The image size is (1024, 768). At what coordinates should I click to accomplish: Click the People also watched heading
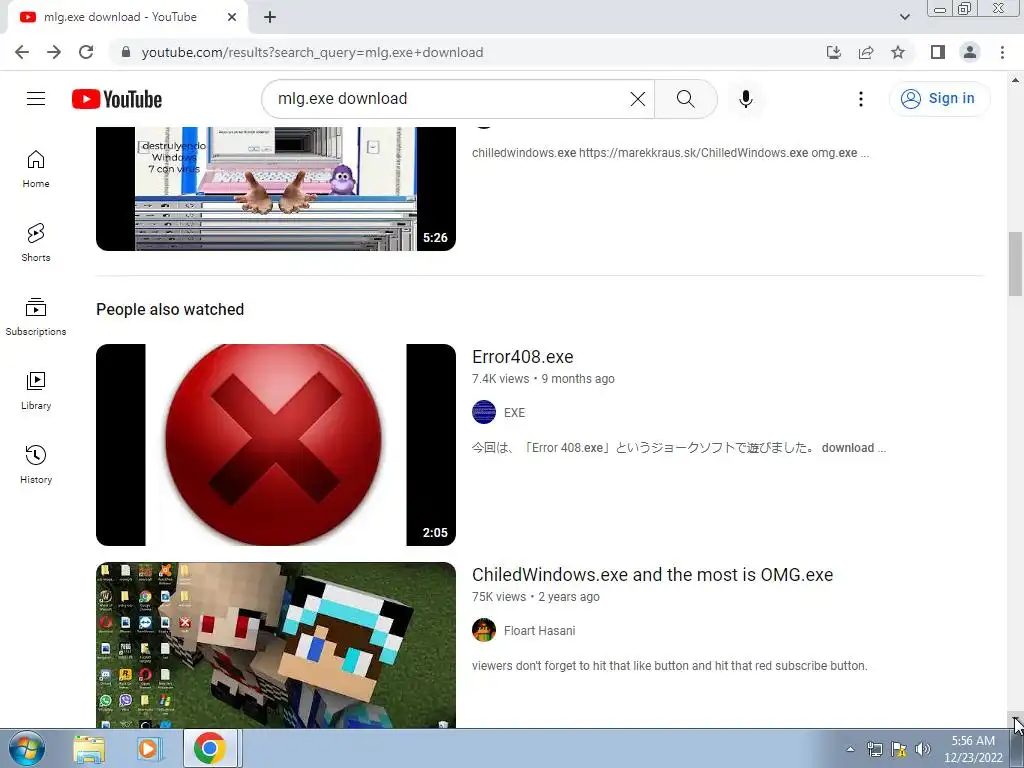[x=170, y=310]
